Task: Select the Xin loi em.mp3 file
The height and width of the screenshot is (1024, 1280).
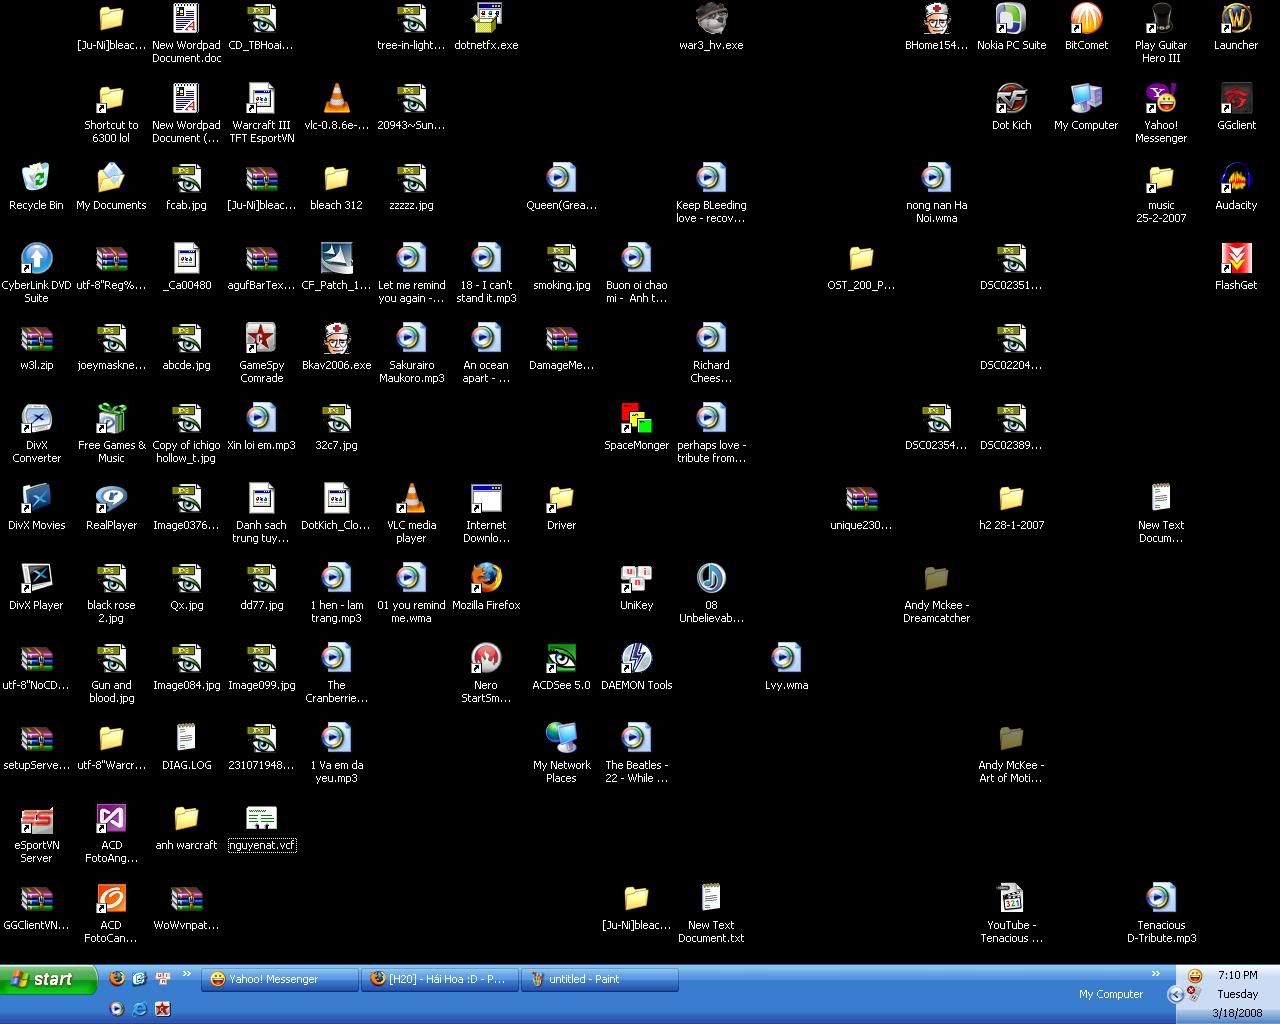Action: tap(261, 426)
